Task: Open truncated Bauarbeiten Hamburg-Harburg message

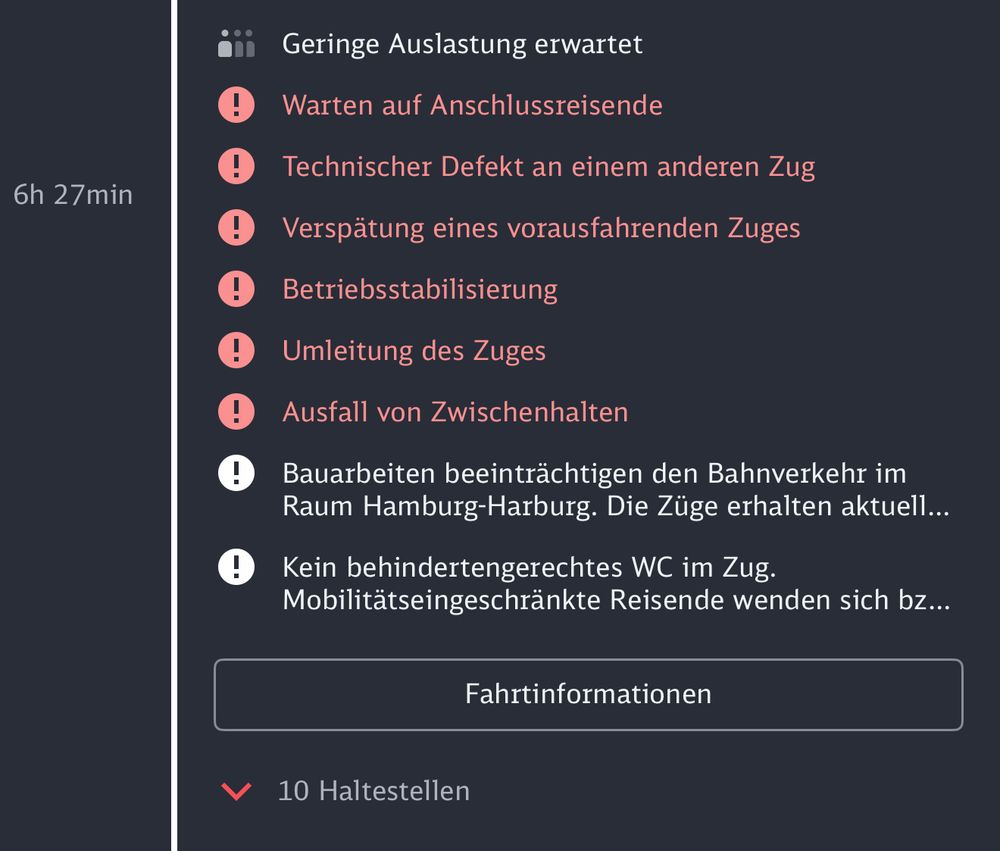Action: coord(614,489)
